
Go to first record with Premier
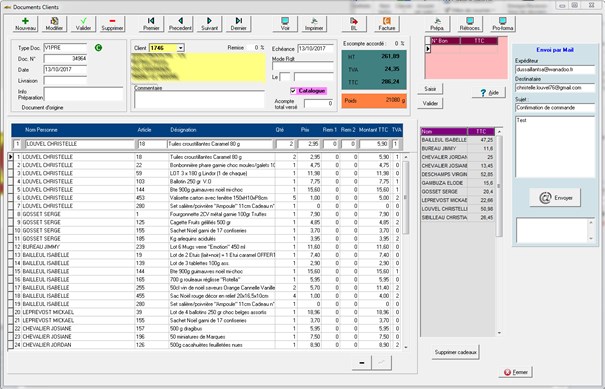point(151,24)
